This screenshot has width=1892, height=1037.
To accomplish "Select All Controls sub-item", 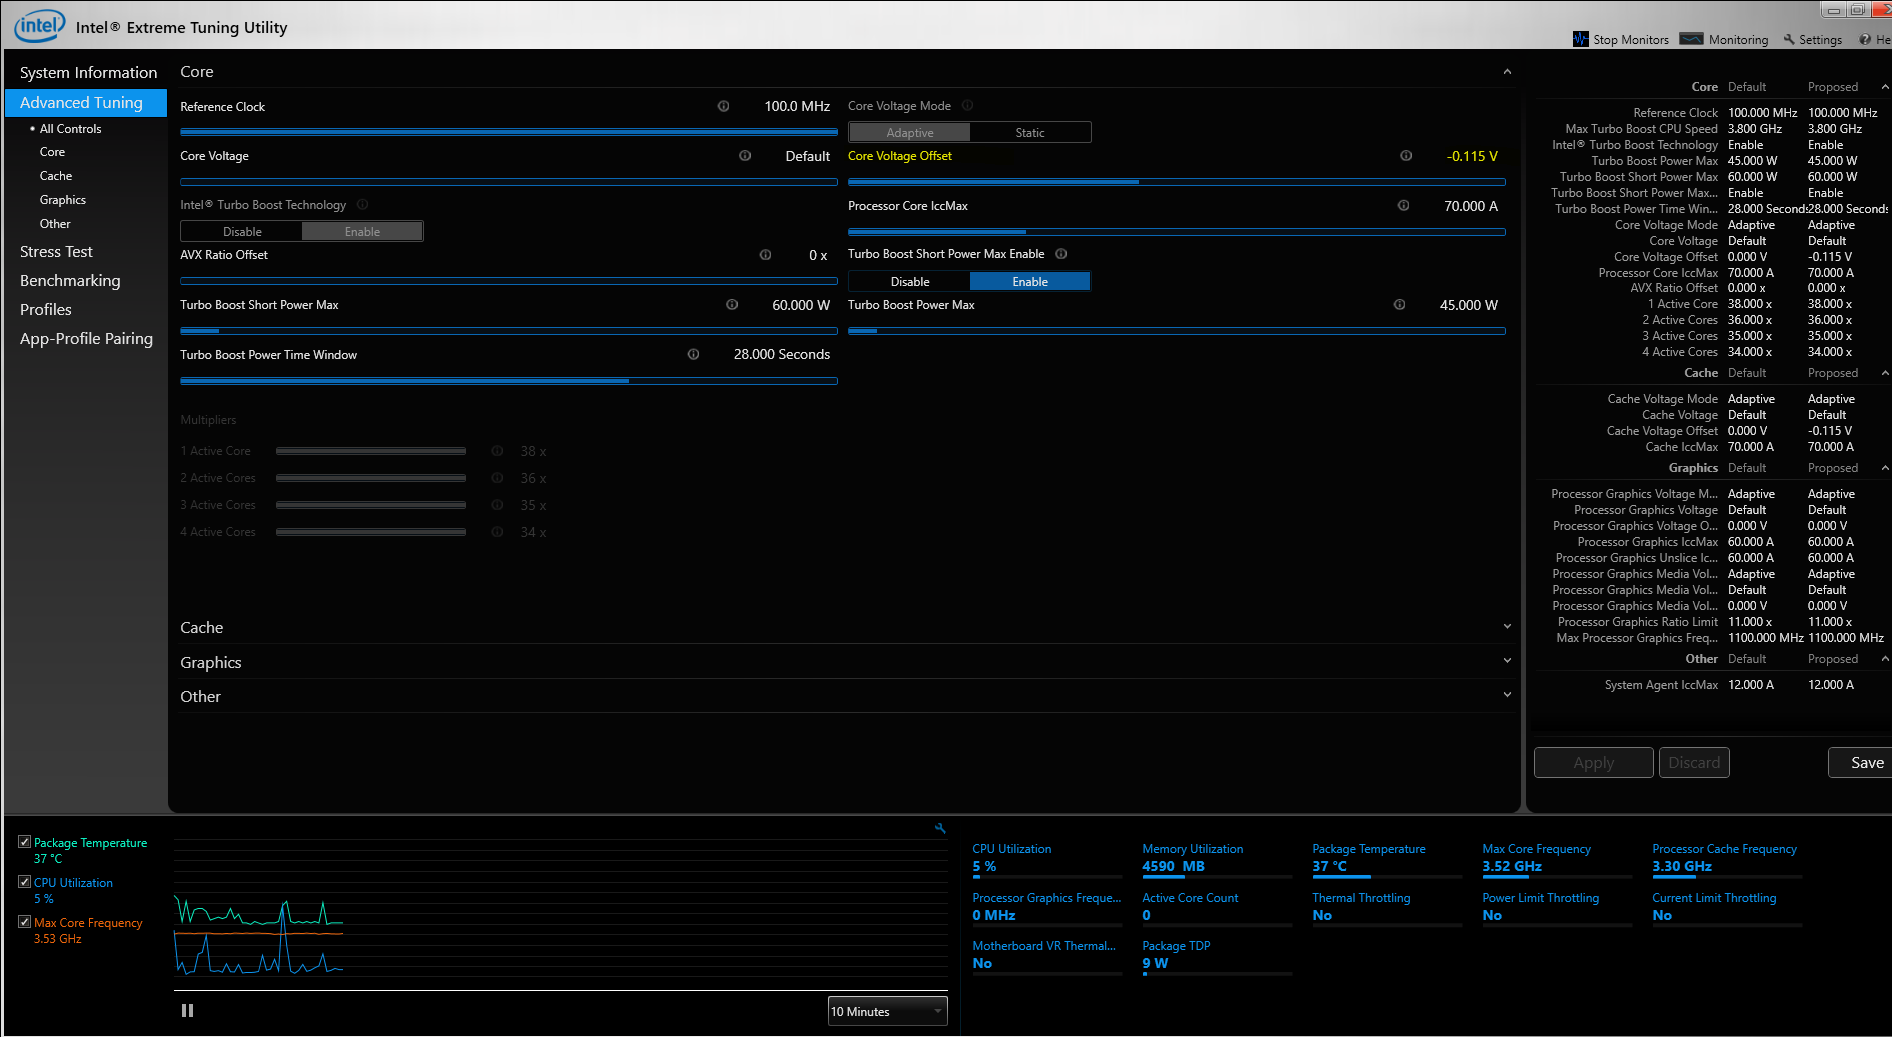I will [x=70, y=129].
